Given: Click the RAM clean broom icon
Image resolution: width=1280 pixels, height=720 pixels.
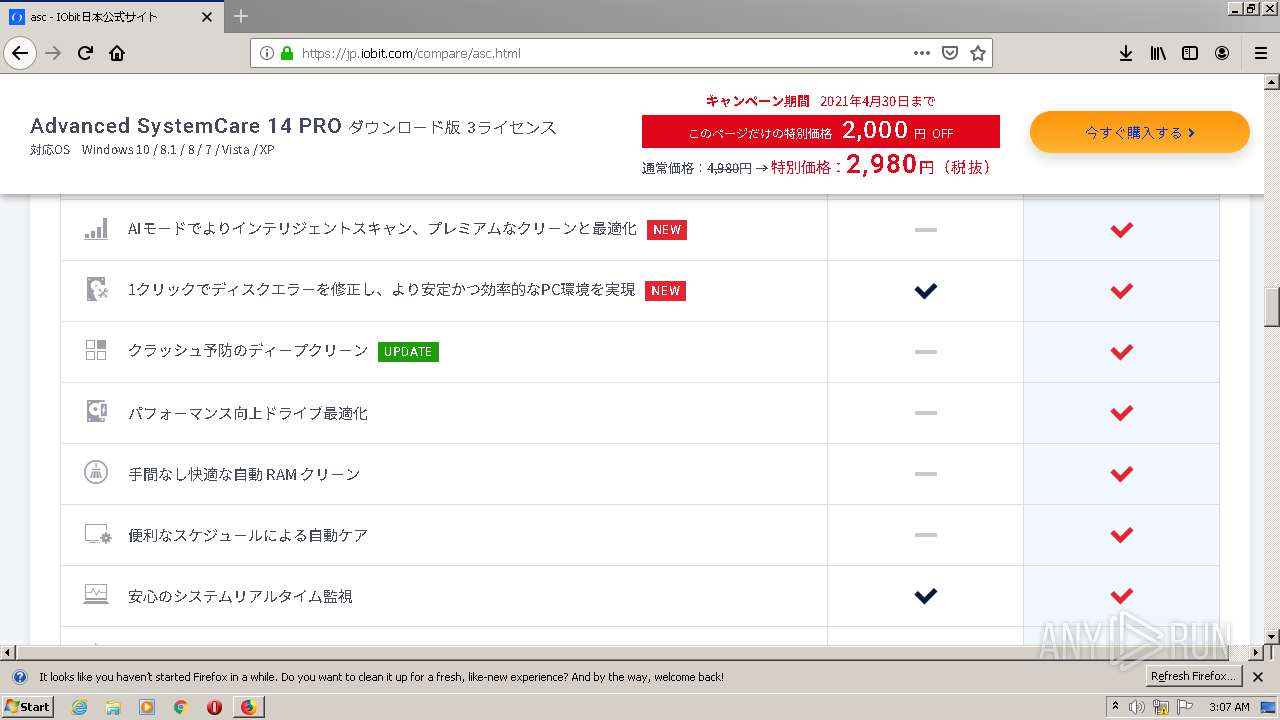Looking at the screenshot, I should point(96,473).
